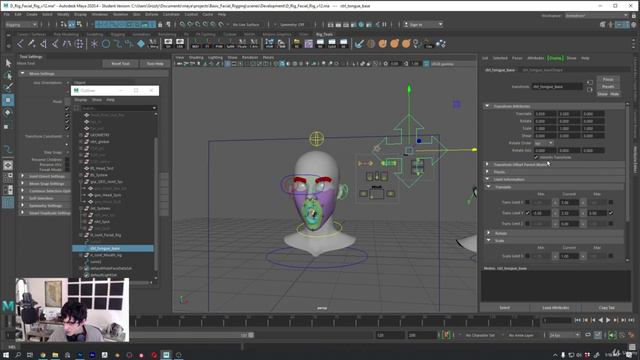The image size is (640, 360).
Task: Click the Maya icon on Windows taskbar
Action: click(x=166, y=355)
